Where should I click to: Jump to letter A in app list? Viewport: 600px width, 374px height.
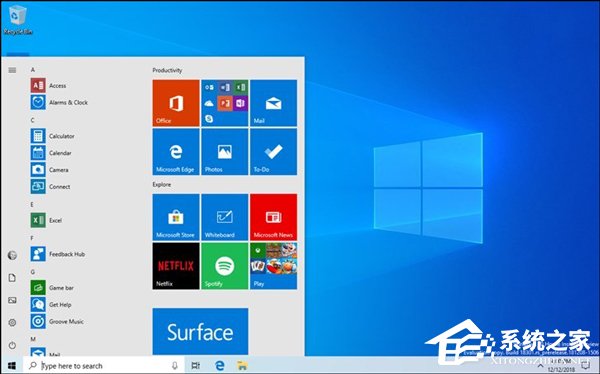point(33,70)
